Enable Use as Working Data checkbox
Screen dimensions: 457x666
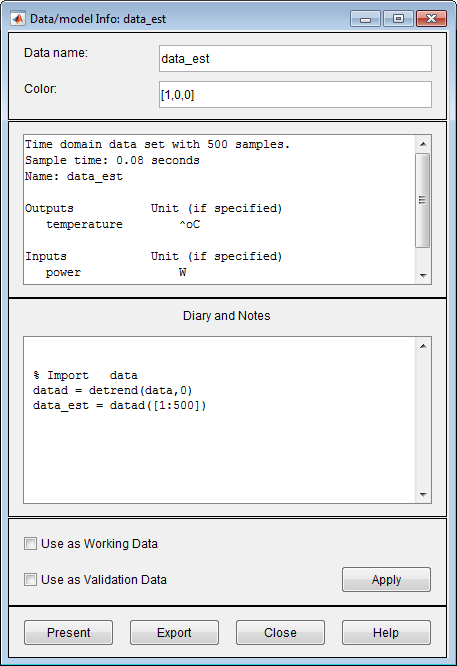tap(30, 544)
